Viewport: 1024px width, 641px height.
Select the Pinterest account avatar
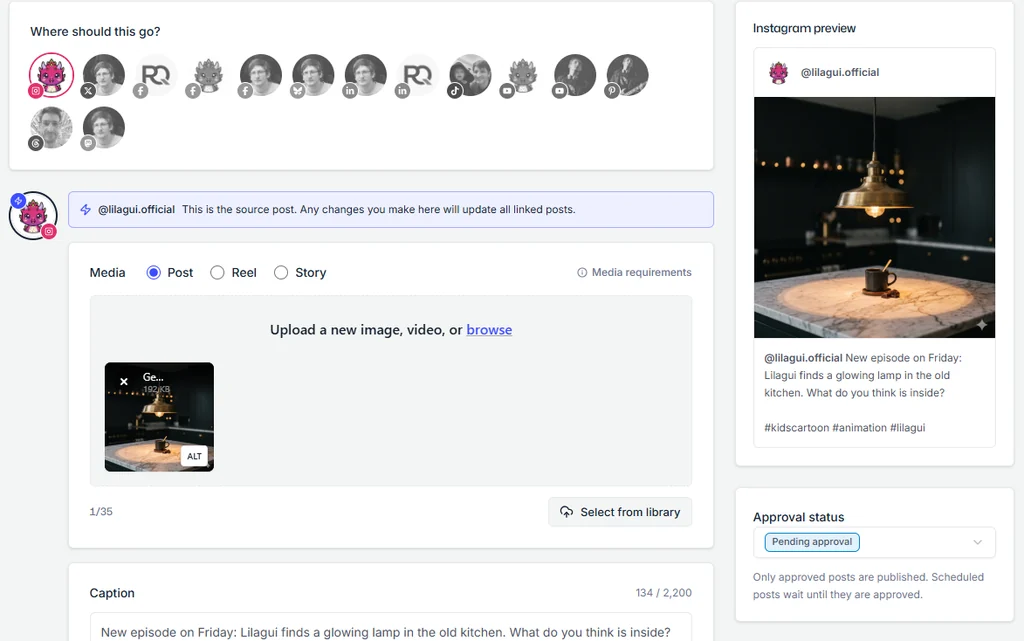pyautogui.click(x=627, y=75)
